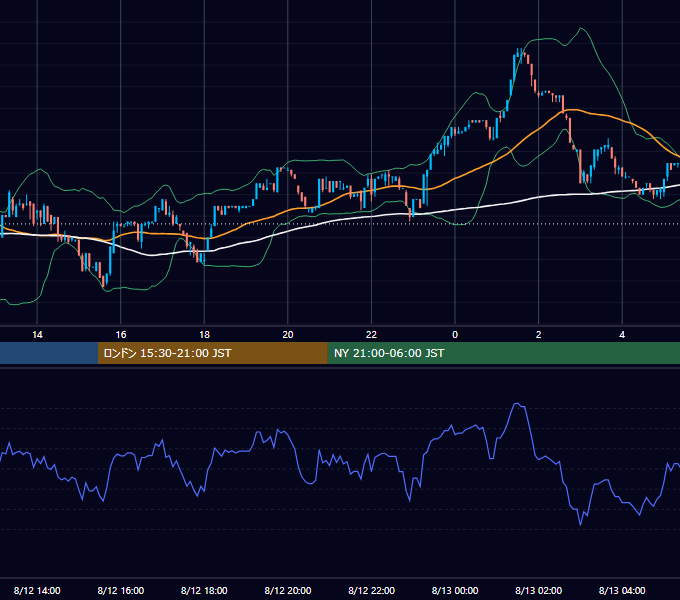
Task: Click the 8/13 00:00 date label
Action: click(x=455, y=590)
